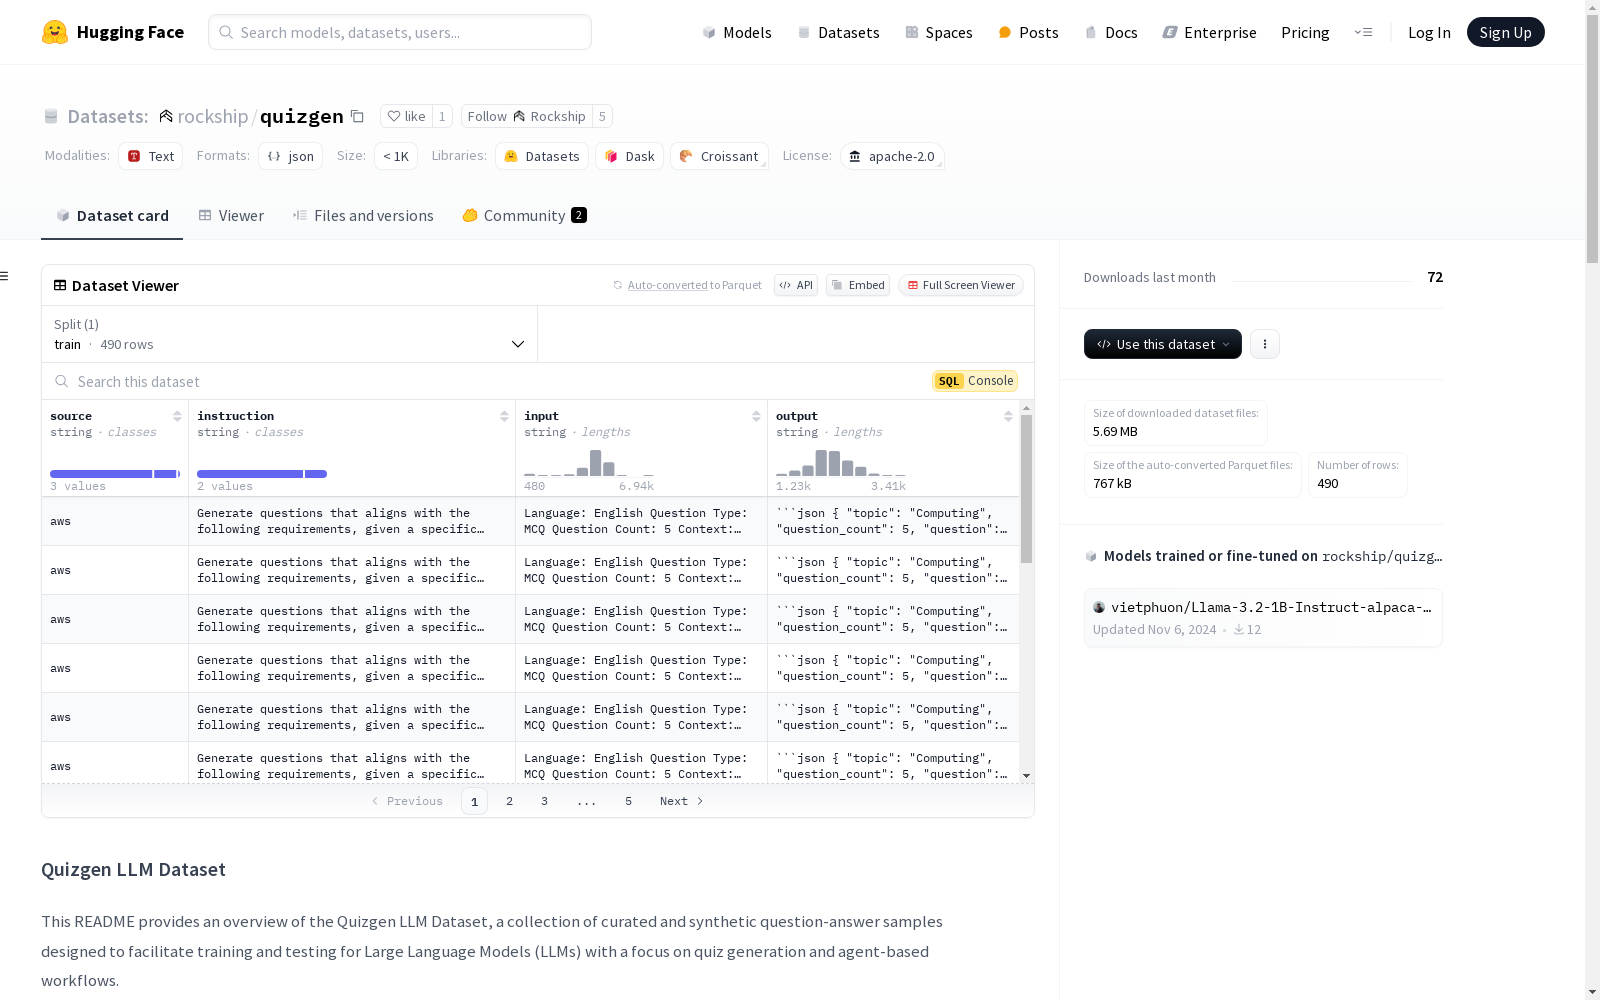Go to page 3 of the dataset
1600x1000 pixels.
coord(544,801)
